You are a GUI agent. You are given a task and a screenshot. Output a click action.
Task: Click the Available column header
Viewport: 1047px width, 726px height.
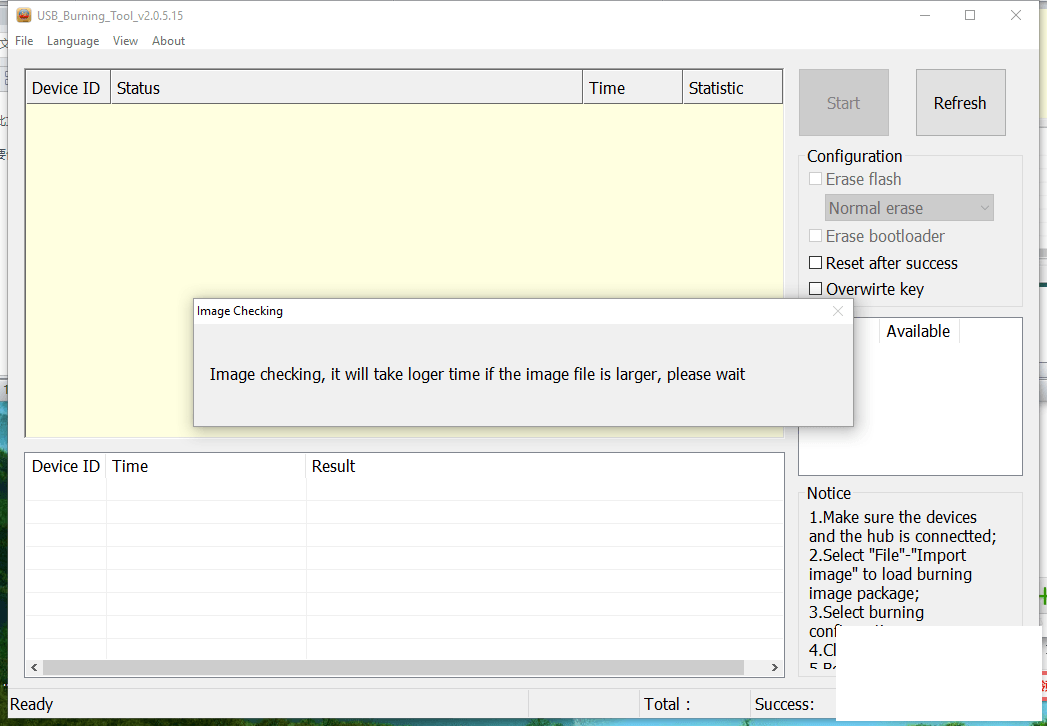click(x=918, y=331)
